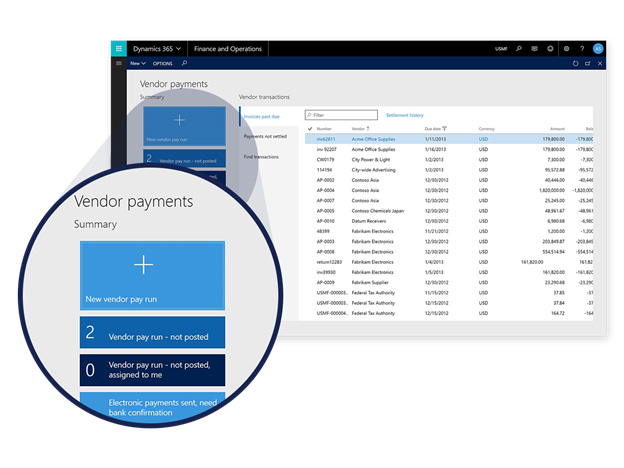624x468 pixels.
Task: Select the AP-0008 row
Action: coord(449,252)
